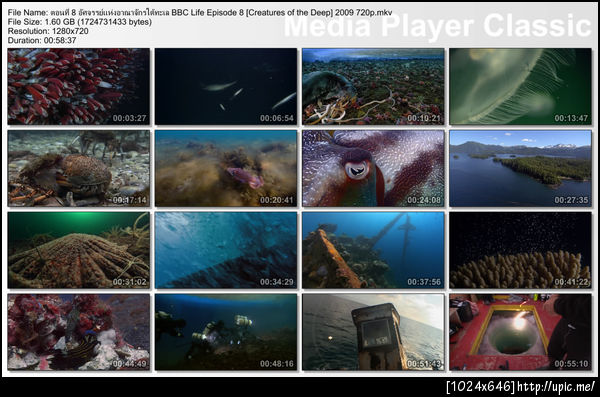
Task: Click the 'File Size: 1.60 GB' text
Action: [80, 22]
